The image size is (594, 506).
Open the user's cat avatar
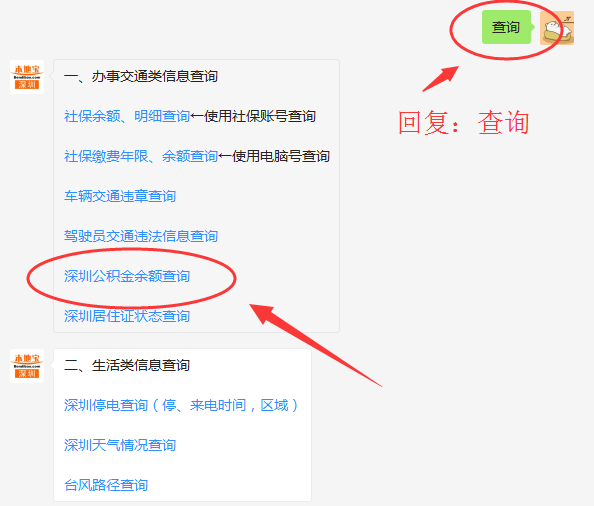(556, 28)
